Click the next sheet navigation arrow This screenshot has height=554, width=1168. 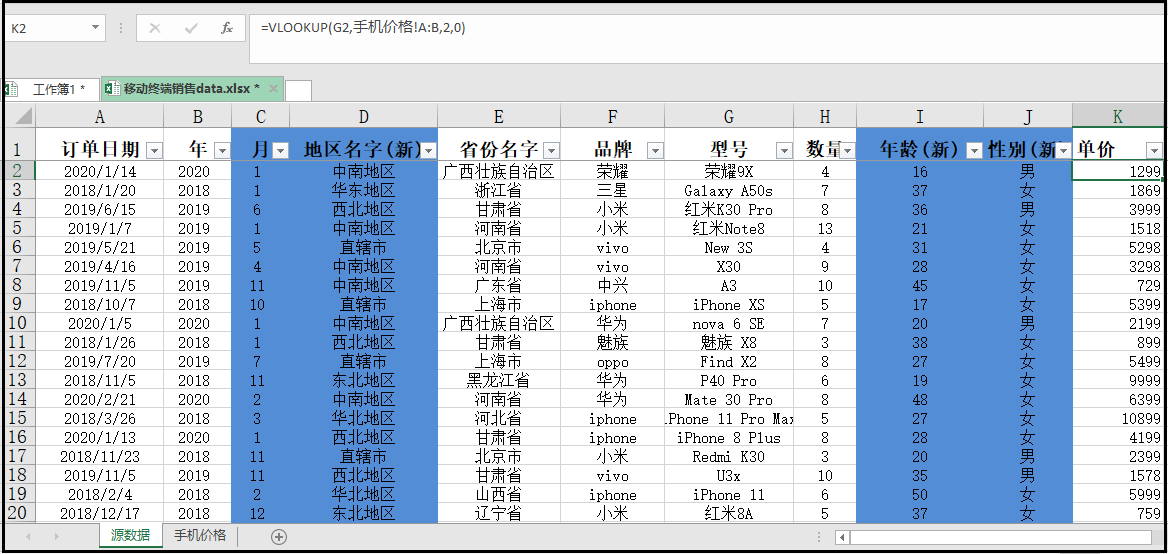pyautogui.click(x=56, y=536)
